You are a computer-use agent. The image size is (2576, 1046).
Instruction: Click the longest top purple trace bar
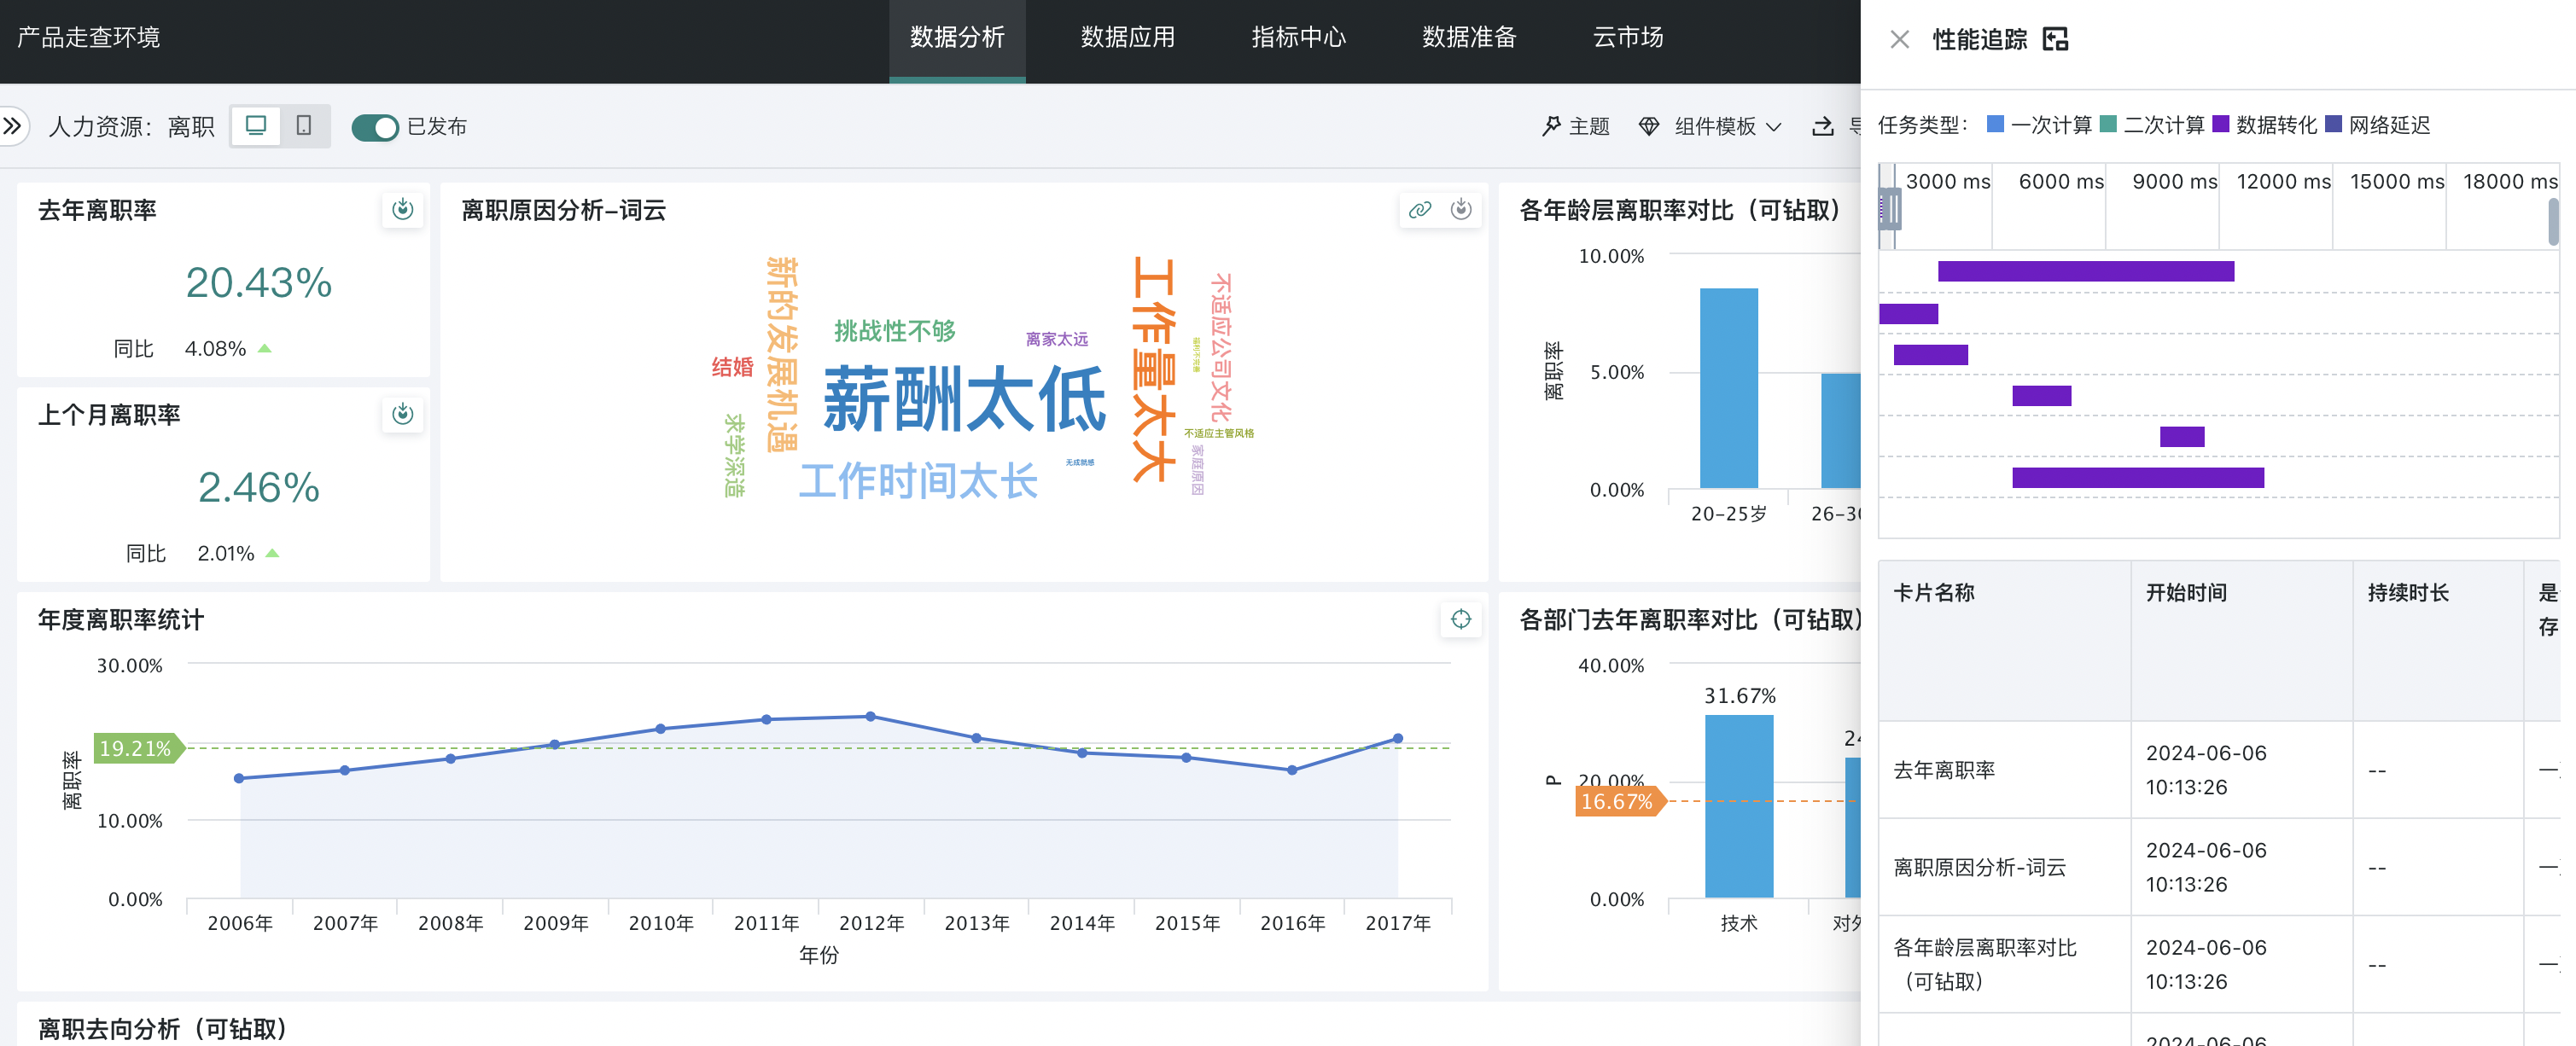click(2085, 271)
